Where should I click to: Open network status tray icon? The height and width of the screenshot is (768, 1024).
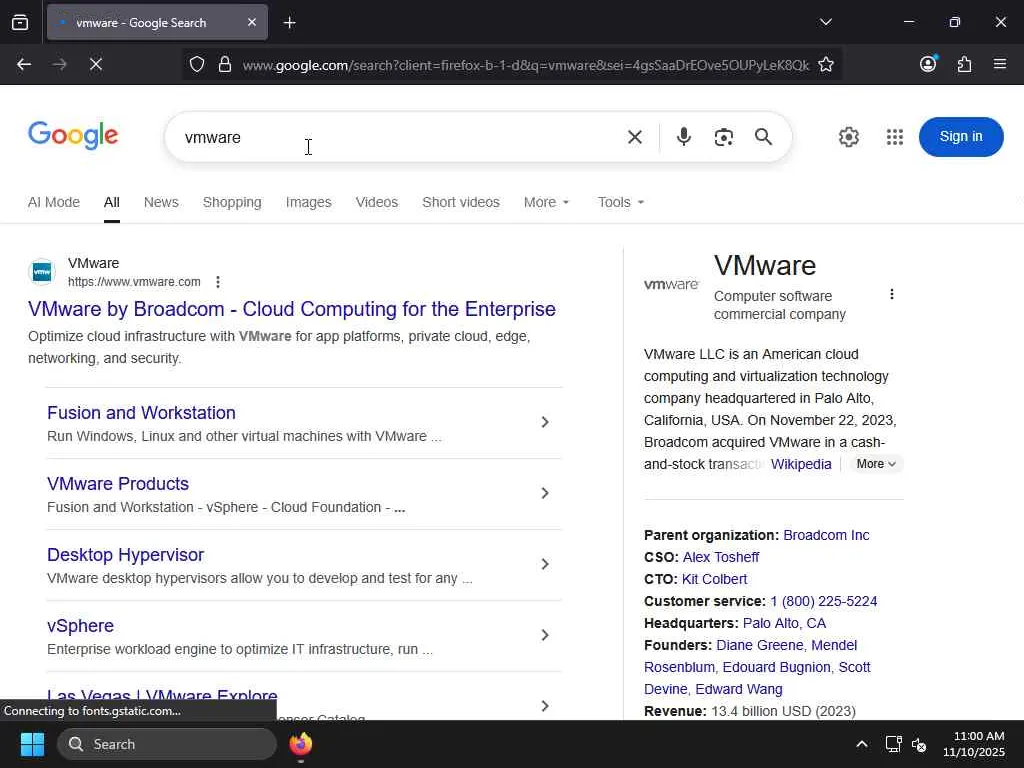click(x=893, y=744)
